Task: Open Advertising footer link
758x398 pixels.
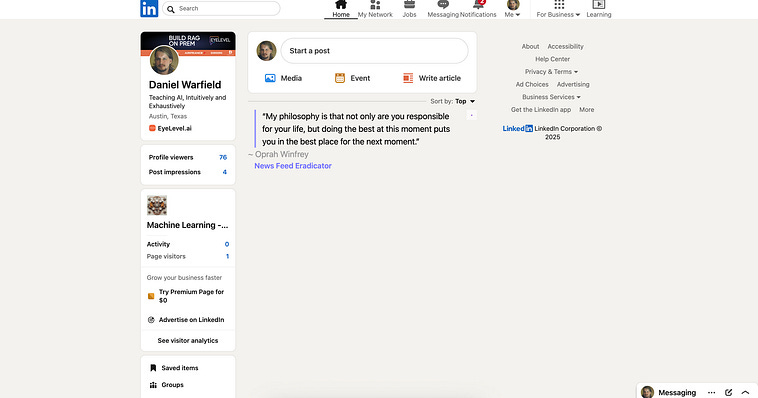Action: coord(573,84)
